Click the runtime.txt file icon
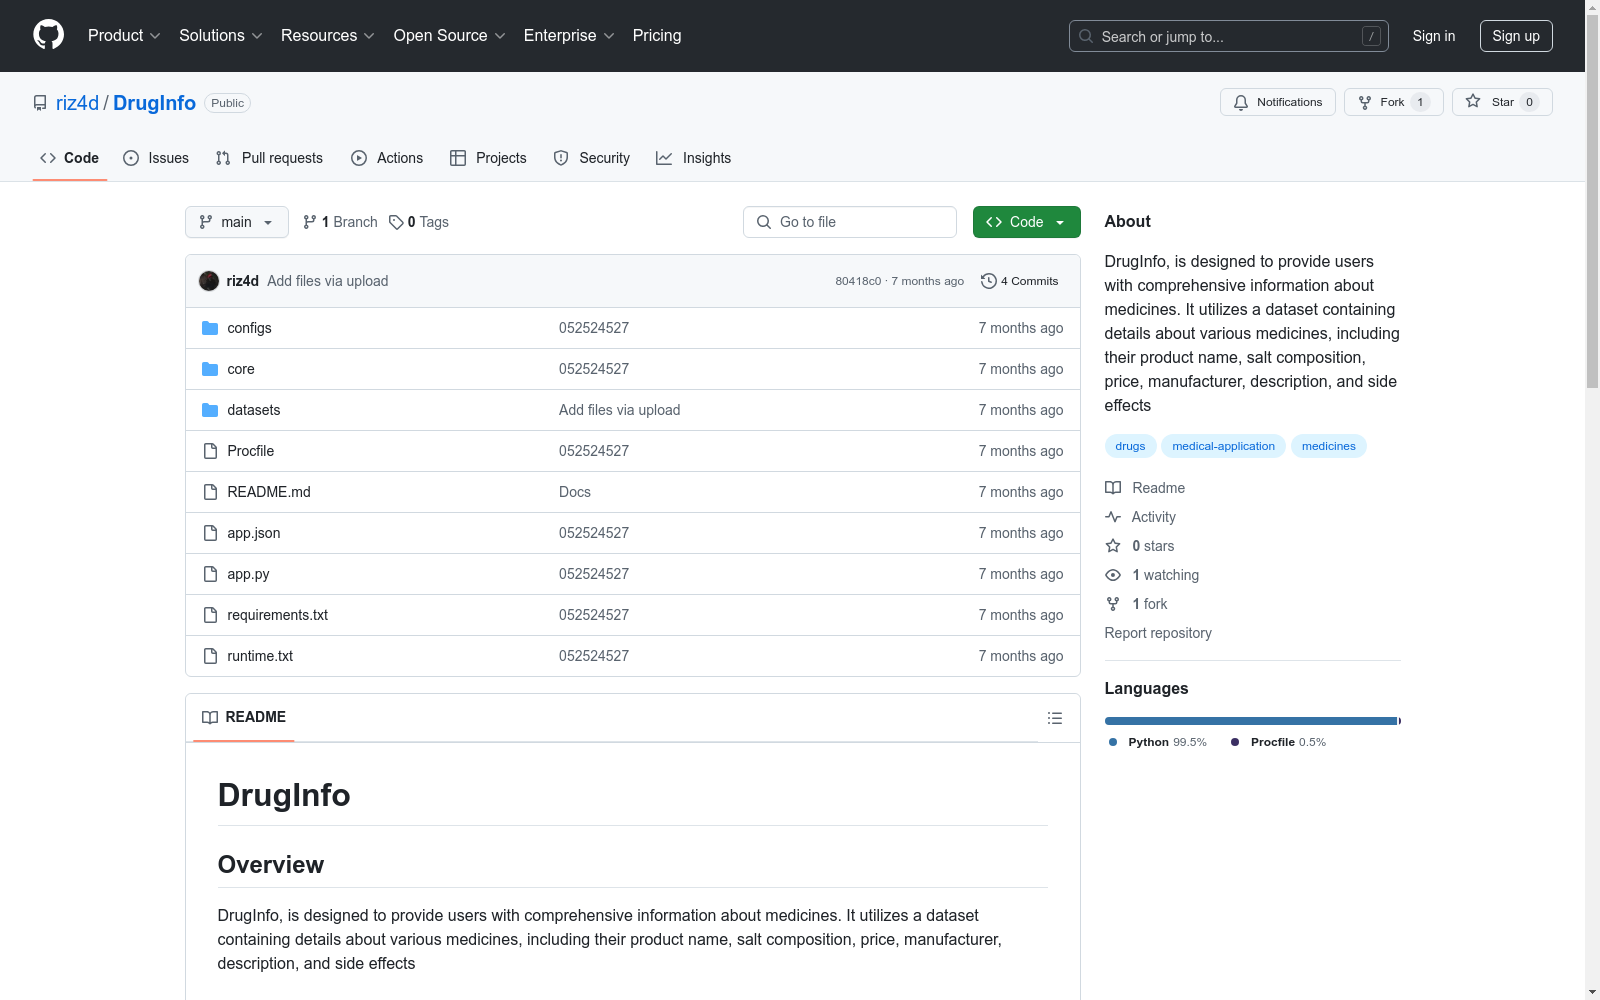 pos(210,656)
